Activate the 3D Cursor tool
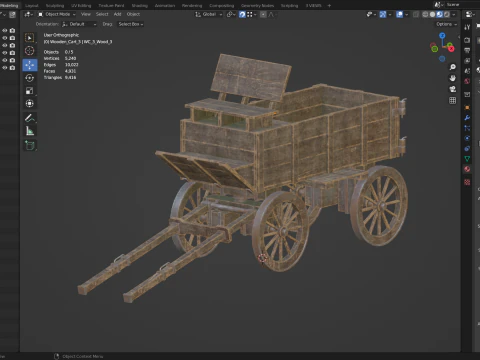The height and width of the screenshot is (360, 480). [x=30, y=51]
